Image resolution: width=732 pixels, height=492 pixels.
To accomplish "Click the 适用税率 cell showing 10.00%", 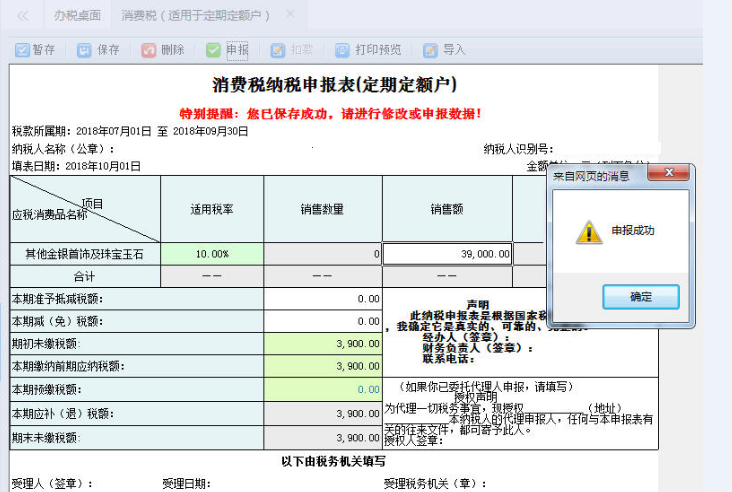I will pyautogui.click(x=212, y=254).
